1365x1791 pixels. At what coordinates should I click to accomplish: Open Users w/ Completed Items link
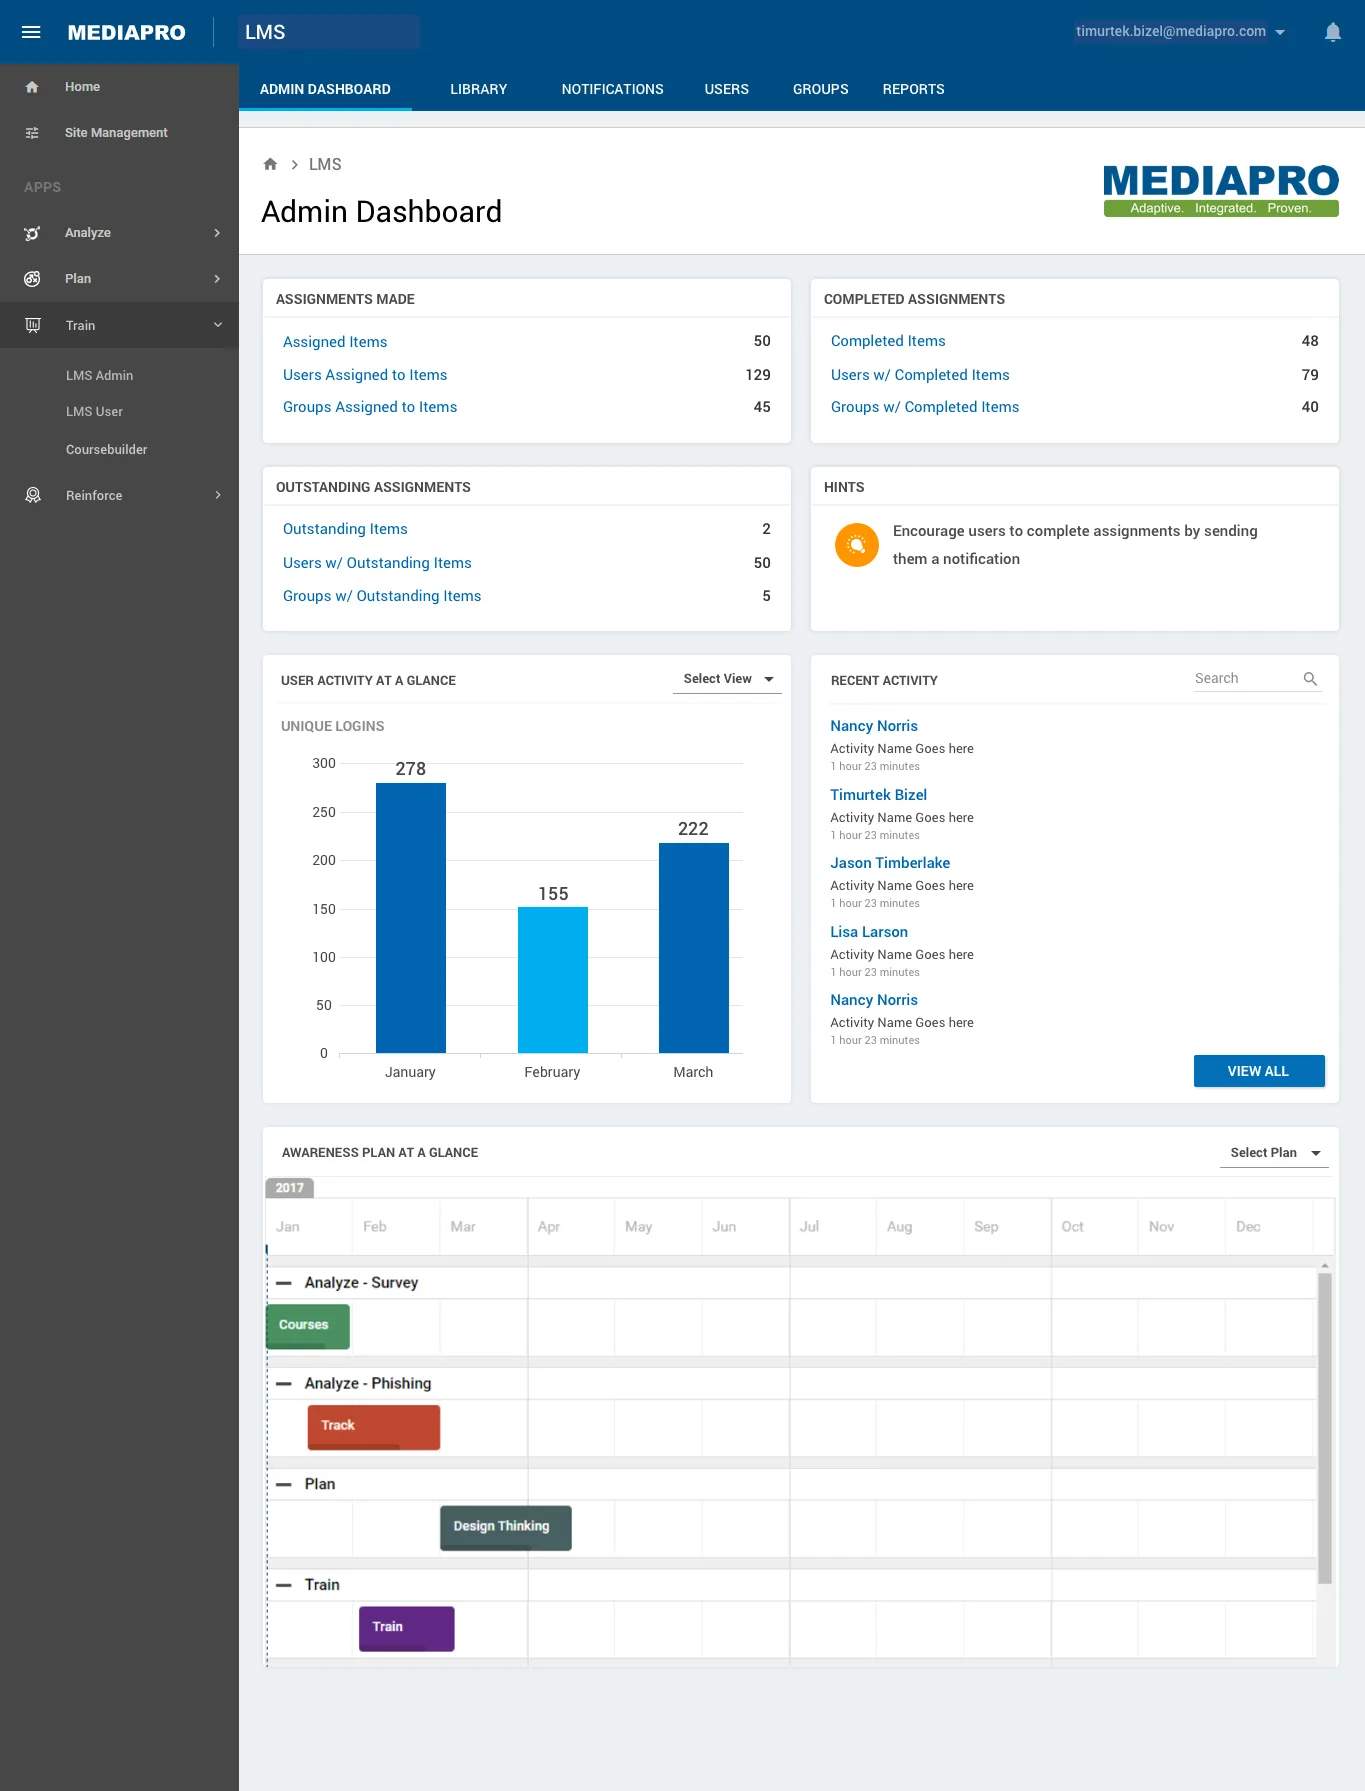(x=920, y=375)
